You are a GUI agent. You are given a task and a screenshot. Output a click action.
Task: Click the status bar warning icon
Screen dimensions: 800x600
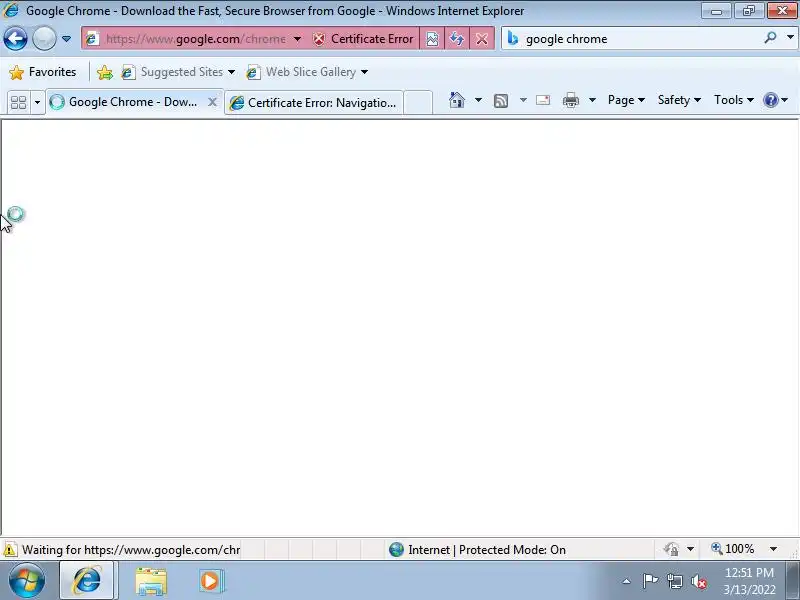tap(9, 550)
